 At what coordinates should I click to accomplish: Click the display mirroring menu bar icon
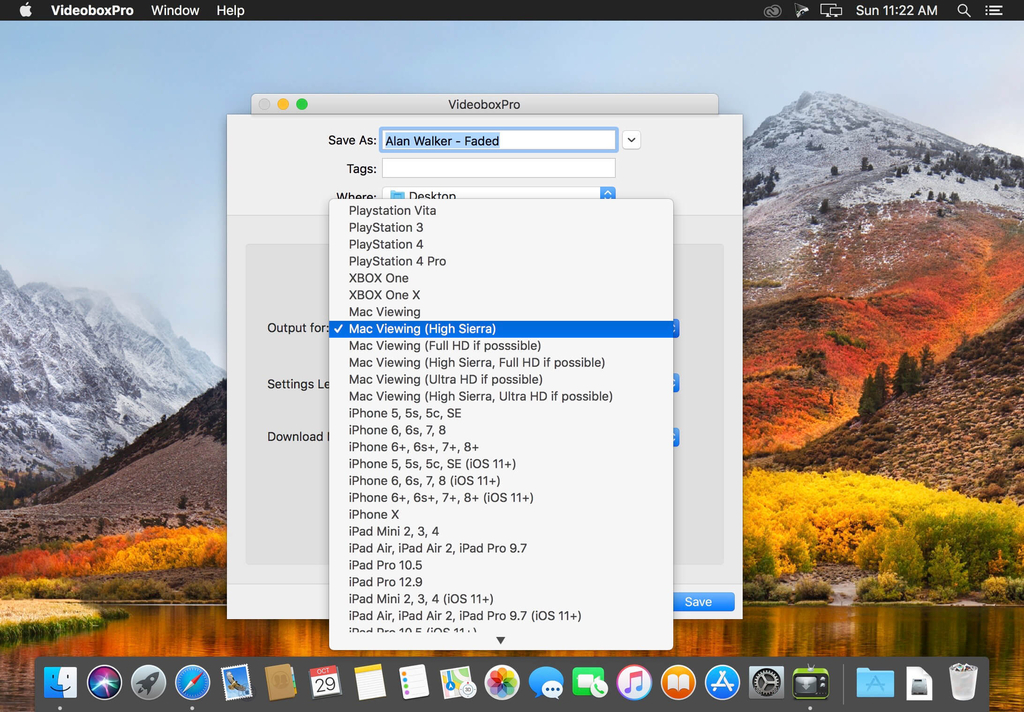click(x=831, y=10)
